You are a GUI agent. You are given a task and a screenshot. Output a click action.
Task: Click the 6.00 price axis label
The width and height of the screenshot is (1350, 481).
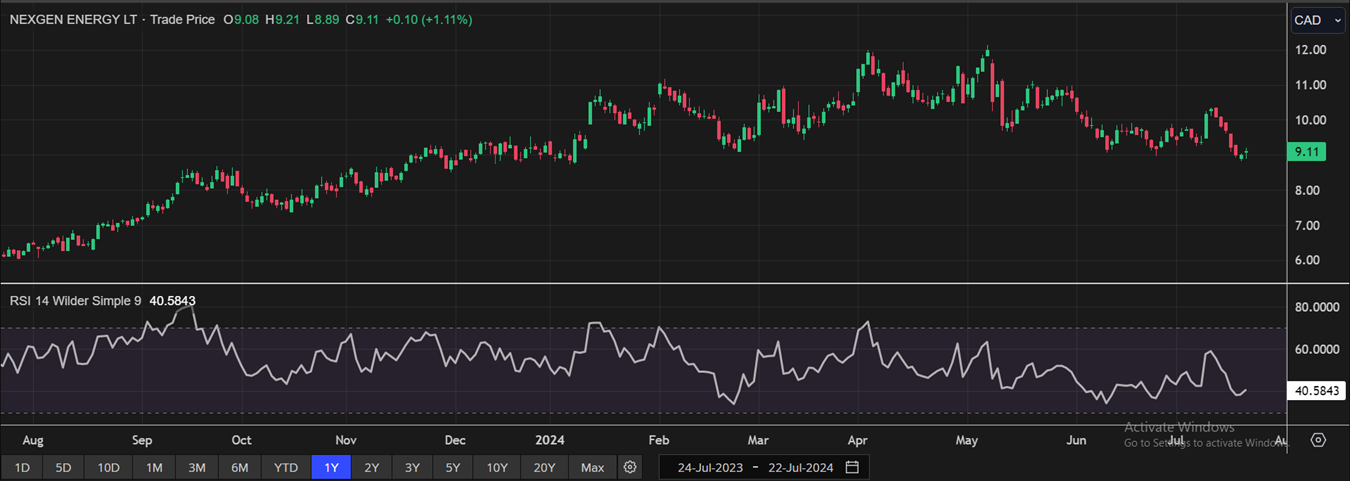(x=1310, y=260)
